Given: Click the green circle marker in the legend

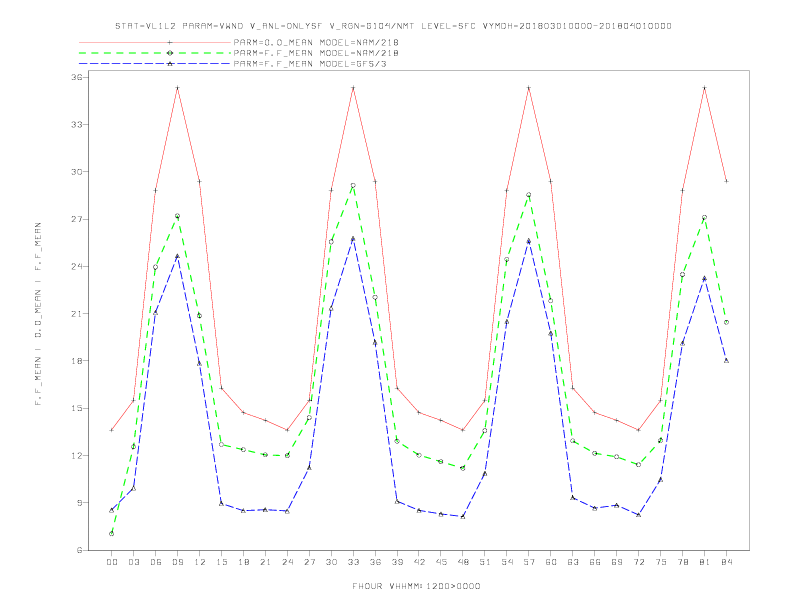Looking at the screenshot, I should pos(170,53).
